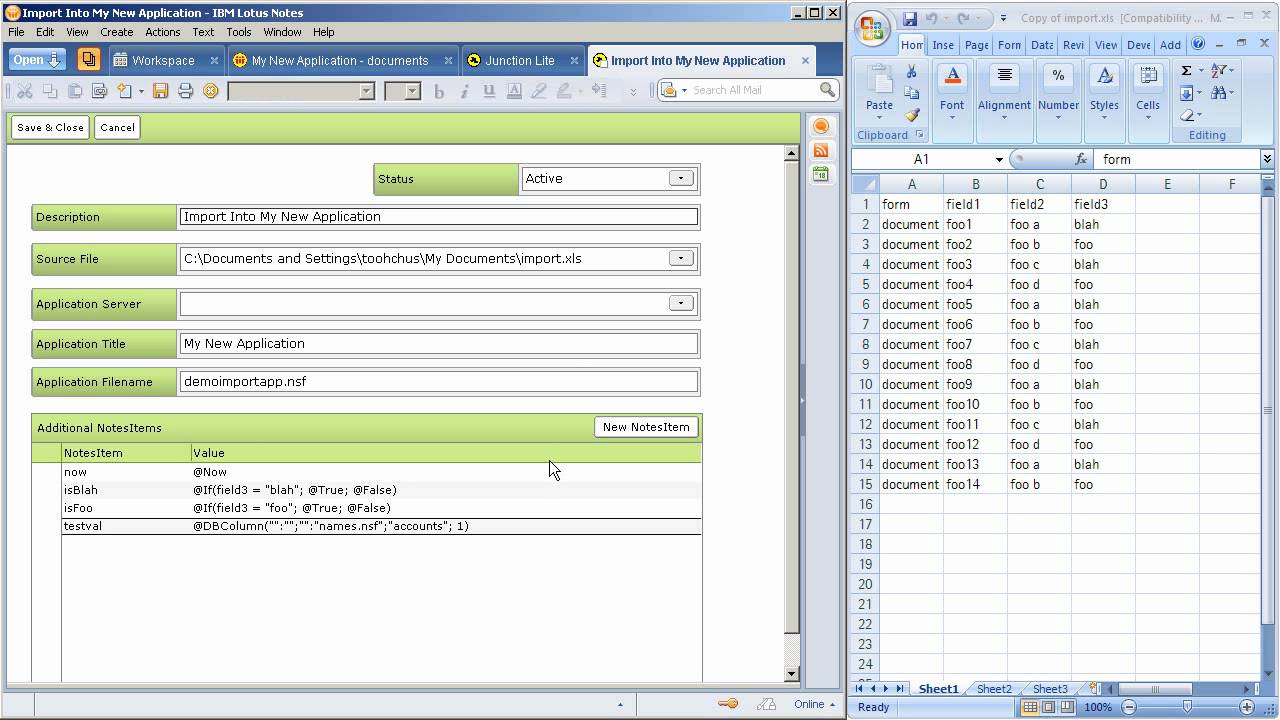This screenshot has width=1280, height=720.
Task: Click the Excel Copy icon in Clipboard group
Action: [911, 93]
